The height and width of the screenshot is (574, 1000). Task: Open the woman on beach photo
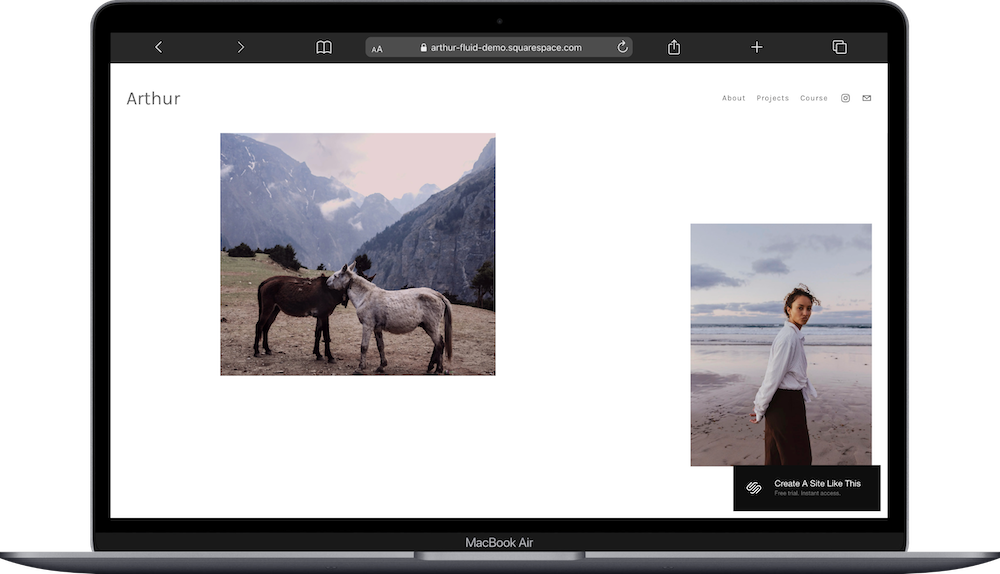coord(781,344)
